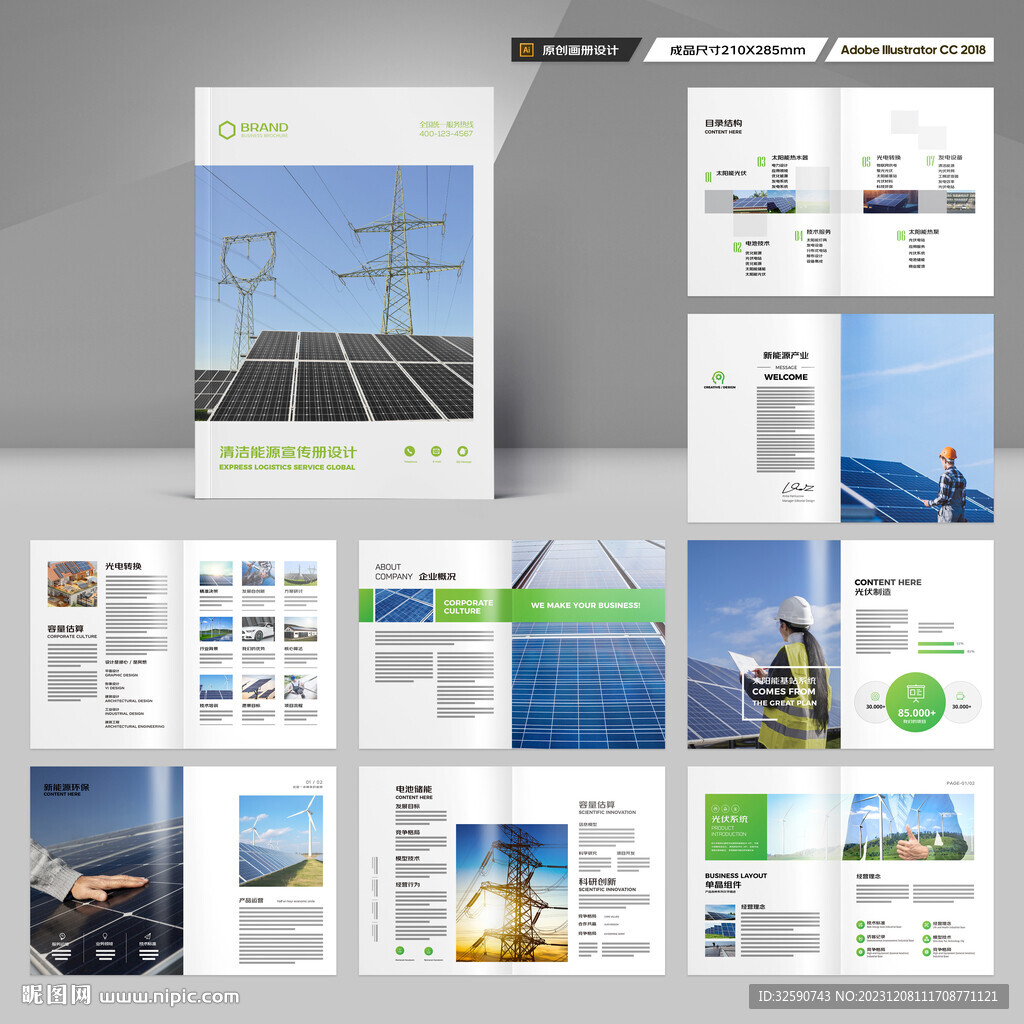Click contents entry 07 发电设备
This screenshot has height=1024, width=1024.
[x=944, y=159]
